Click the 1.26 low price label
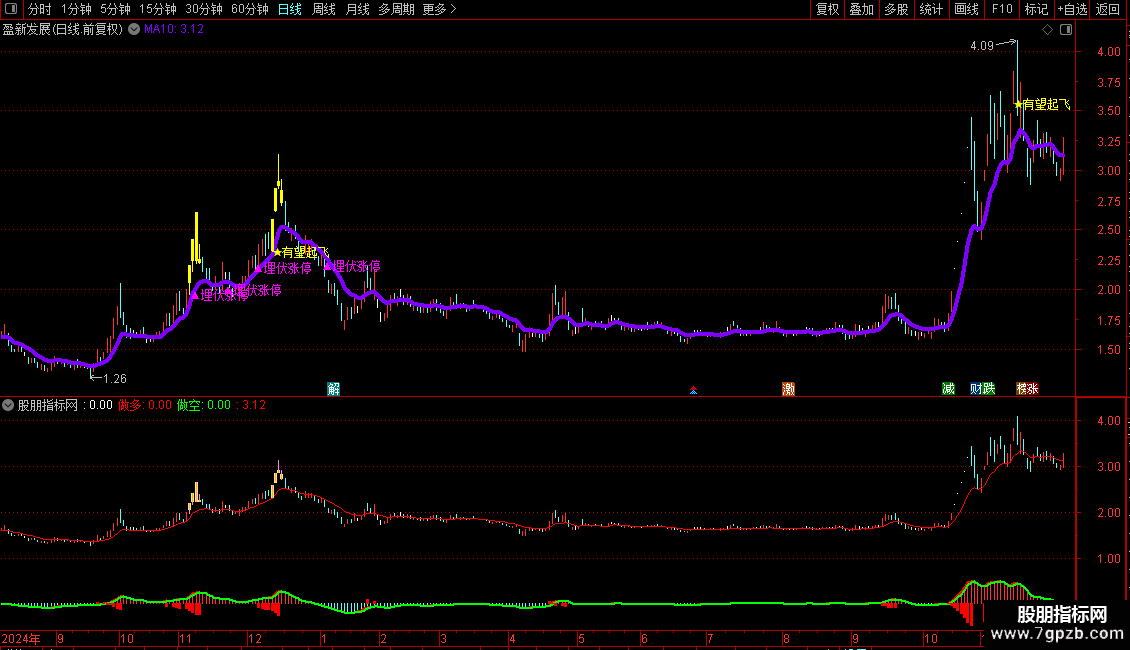Screen dimensions: 1130x650 coord(115,378)
